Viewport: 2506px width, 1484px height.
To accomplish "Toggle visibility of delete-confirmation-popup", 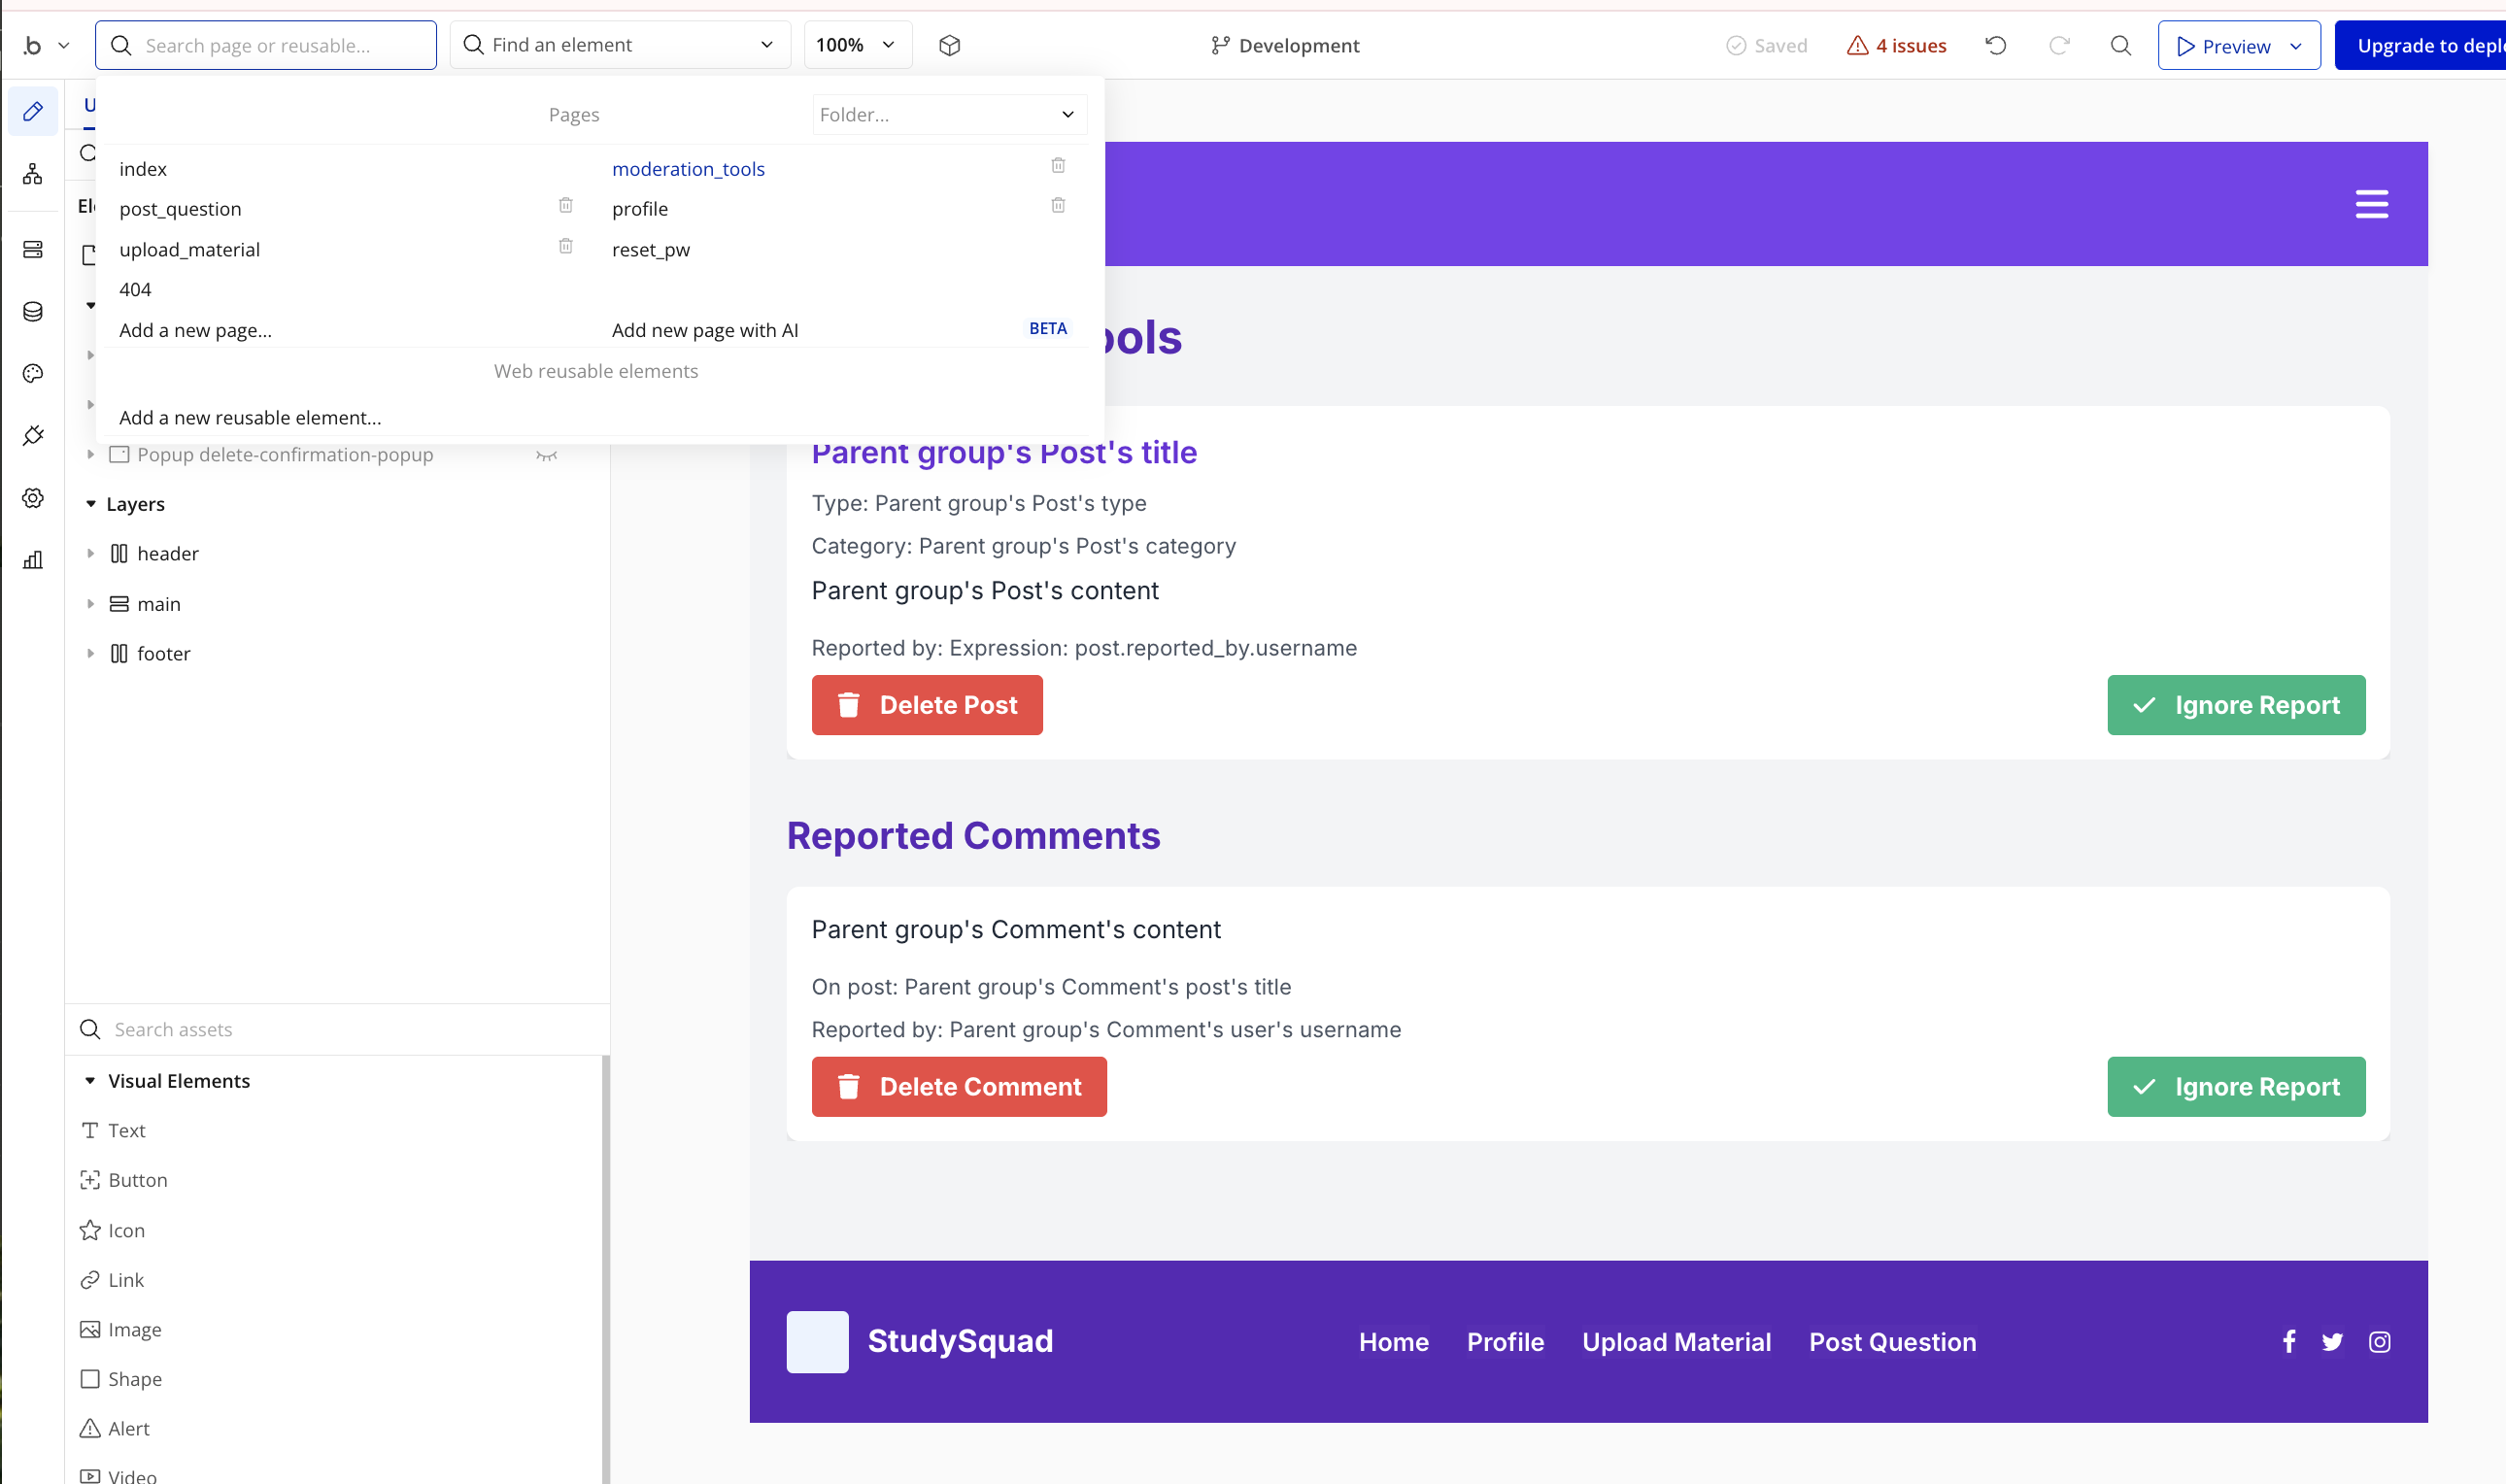I will 546,455.
